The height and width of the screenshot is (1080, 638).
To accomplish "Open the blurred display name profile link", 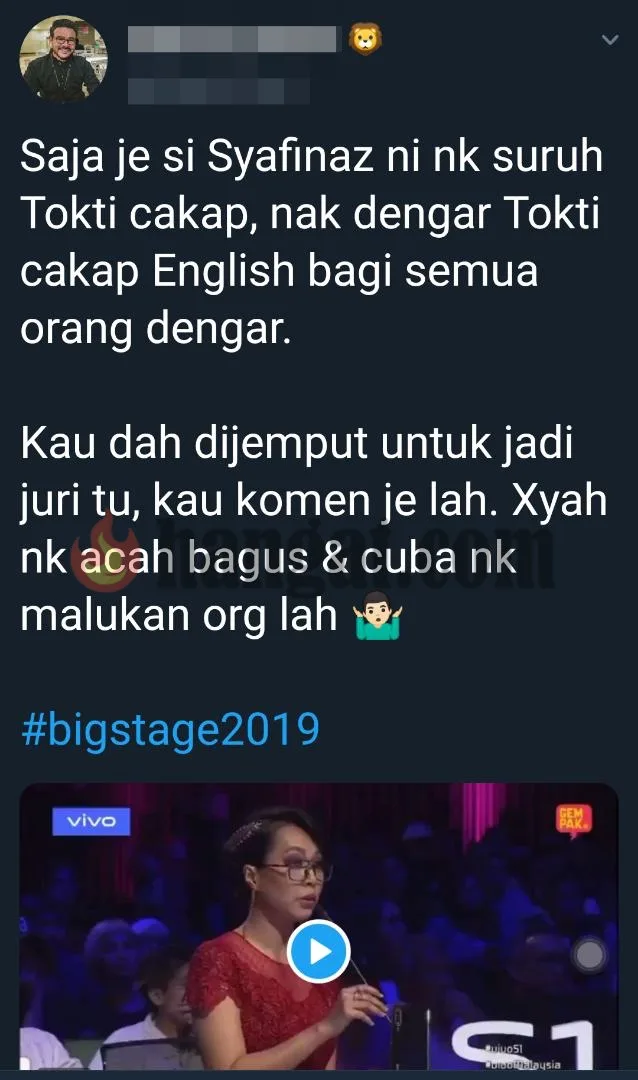I will click(234, 39).
